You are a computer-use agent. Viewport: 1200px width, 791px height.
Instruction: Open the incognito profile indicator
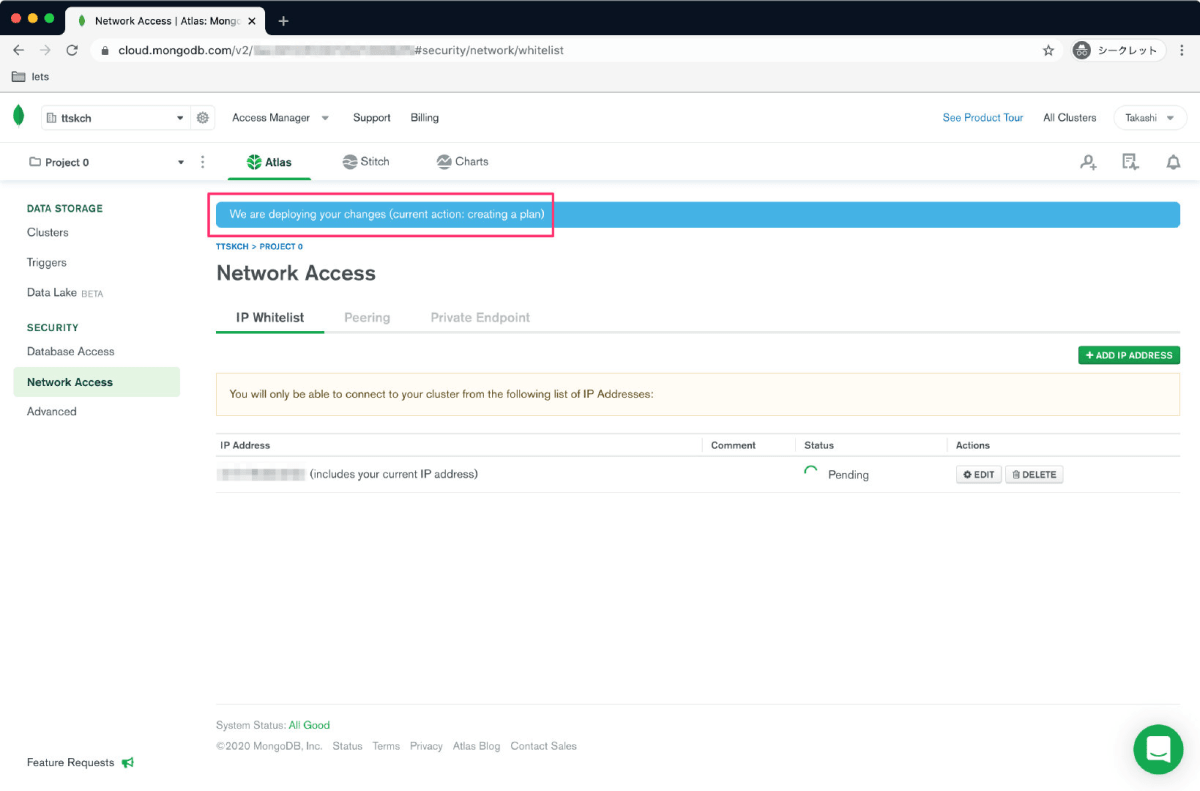(1117, 50)
